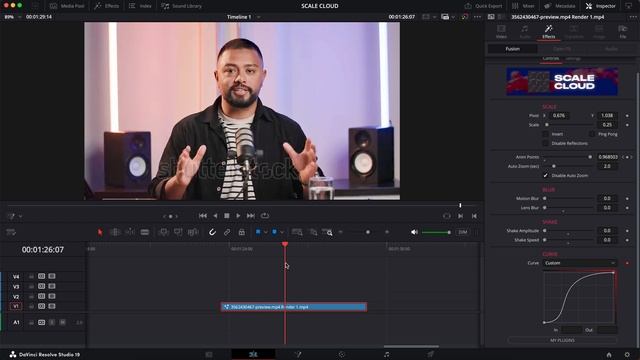This screenshot has width=640, height=360.
Task: Switch Inspector to the Video tab
Action: click(x=501, y=31)
